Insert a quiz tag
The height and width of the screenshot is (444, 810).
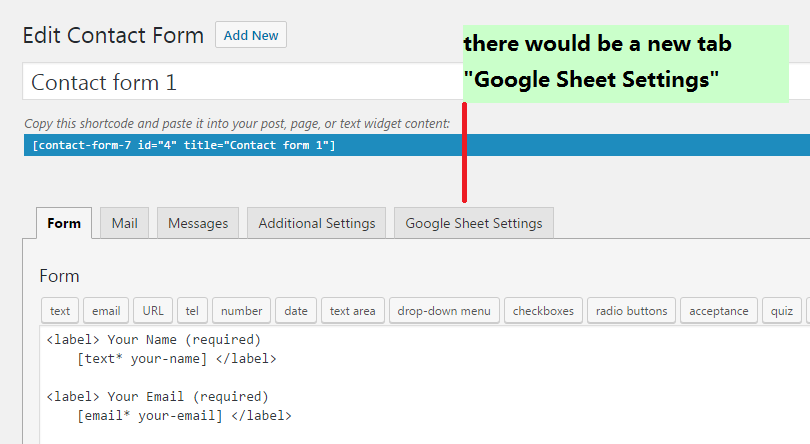pos(781,311)
